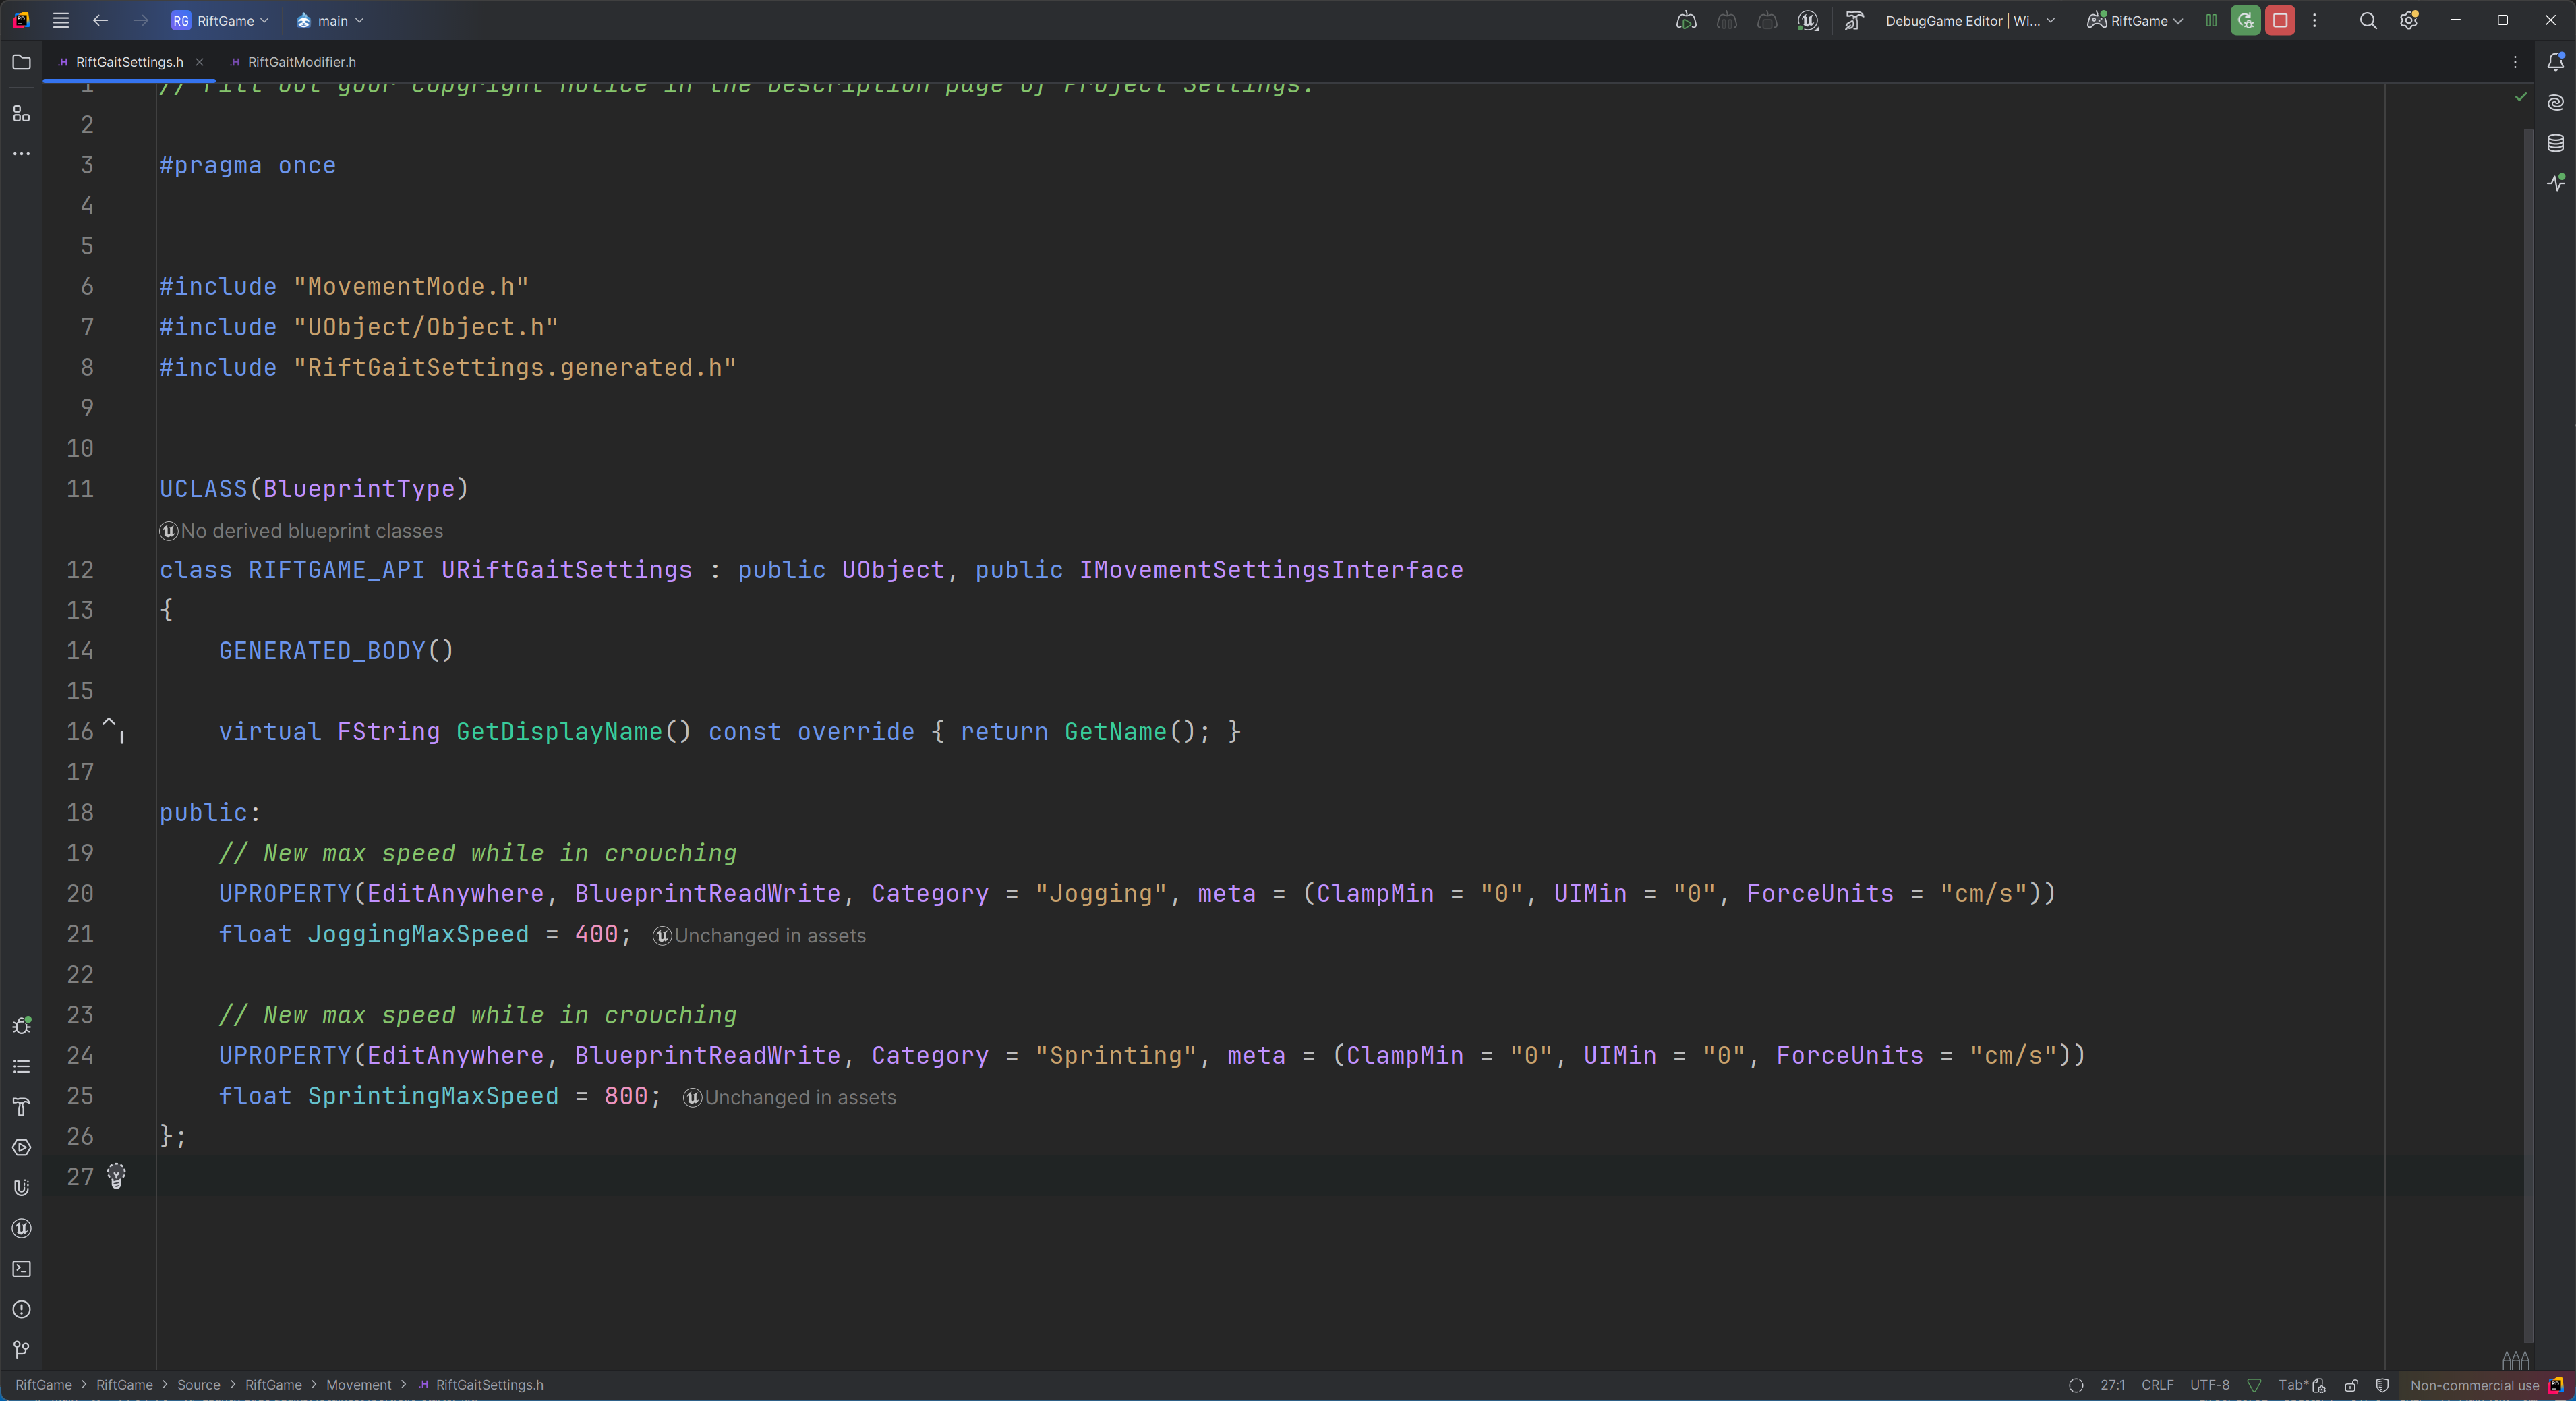The height and width of the screenshot is (1401, 2576).
Task: Click the Unreal Engine connection status icon
Action: (1808, 20)
